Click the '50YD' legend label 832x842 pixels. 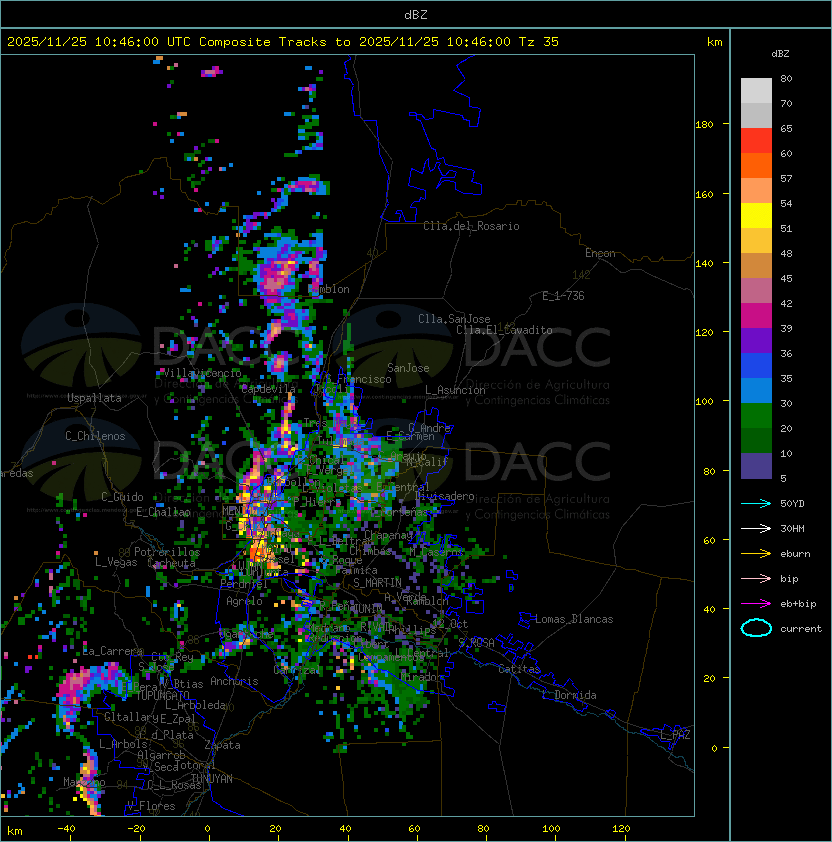(792, 504)
